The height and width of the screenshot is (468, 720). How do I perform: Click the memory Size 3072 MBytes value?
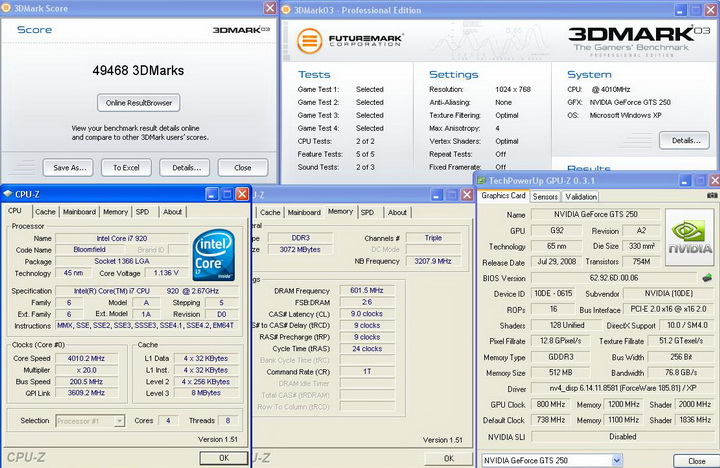(300, 249)
